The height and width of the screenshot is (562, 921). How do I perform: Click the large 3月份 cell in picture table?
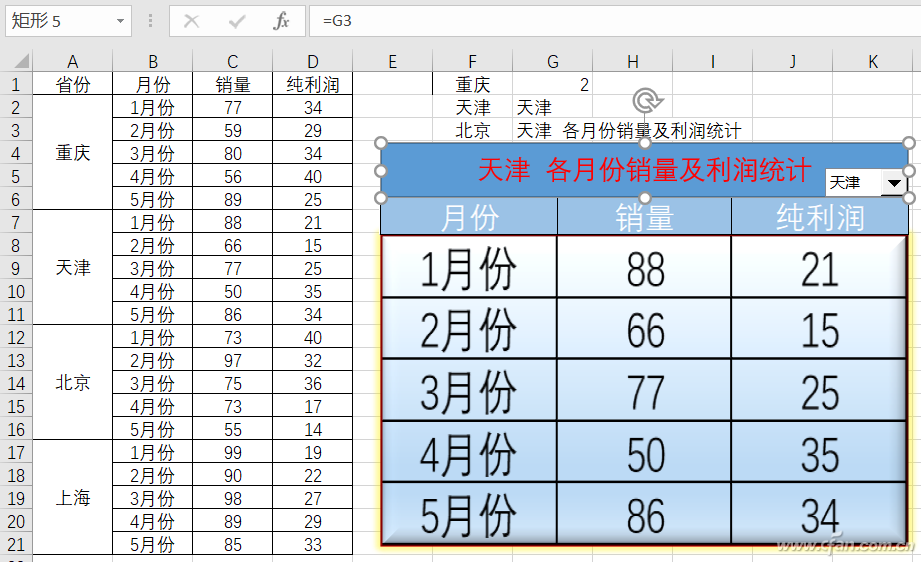coord(469,391)
